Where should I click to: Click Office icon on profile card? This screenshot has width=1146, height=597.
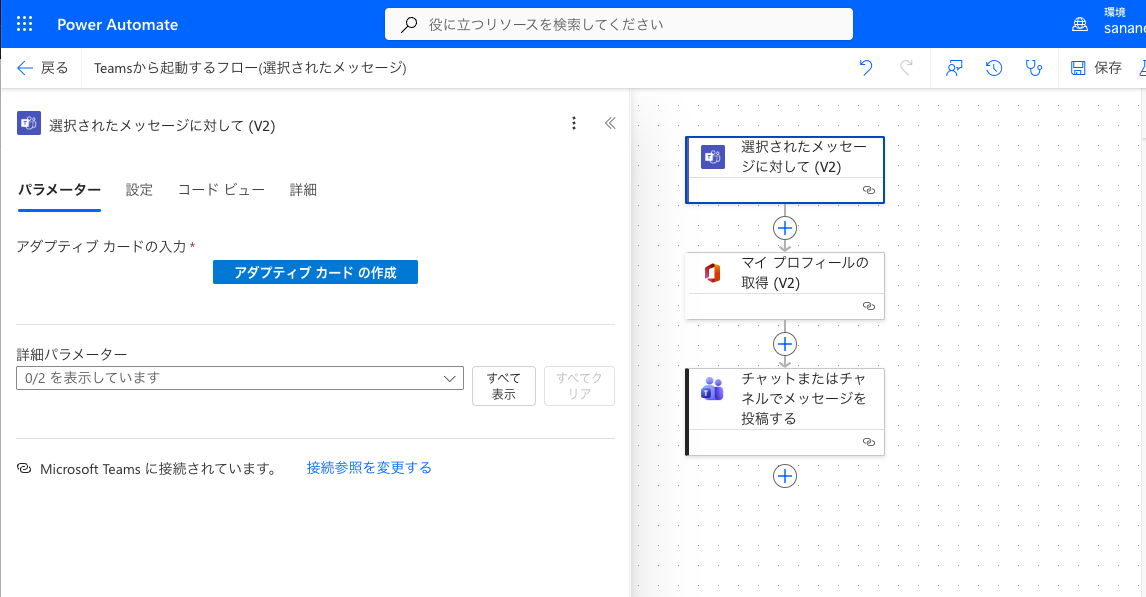(713, 273)
